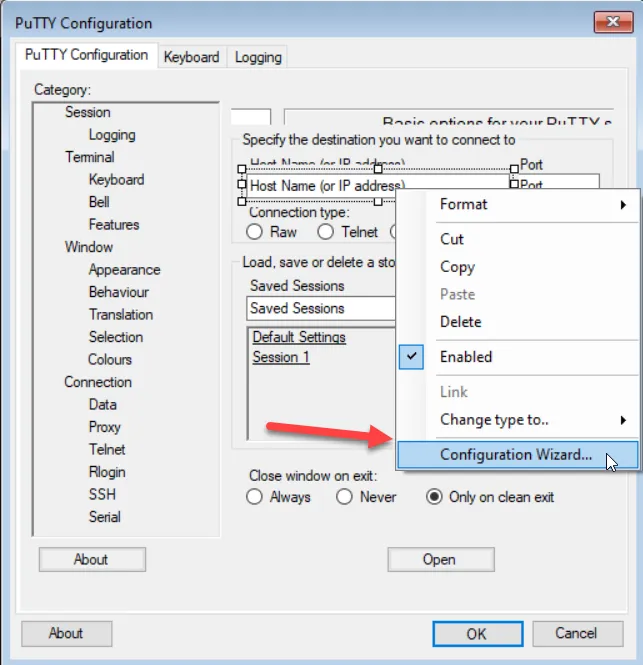The height and width of the screenshot is (665, 643).
Task: Select Window in the category tree
Action: point(89,247)
